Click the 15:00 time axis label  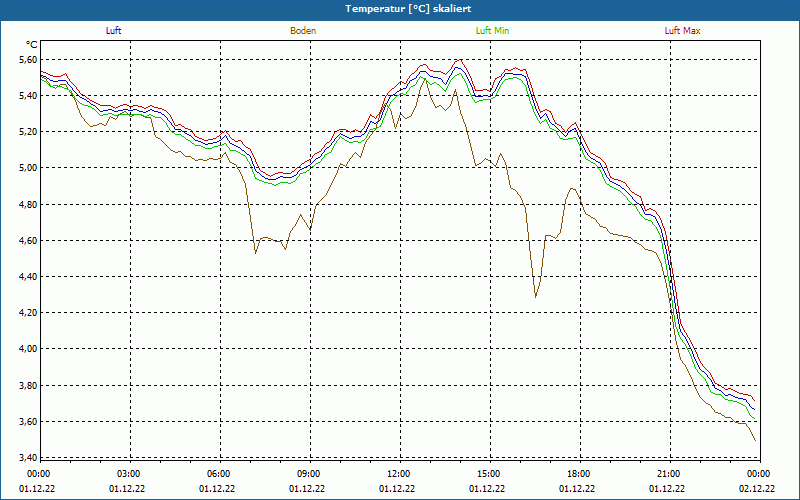point(489,474)
